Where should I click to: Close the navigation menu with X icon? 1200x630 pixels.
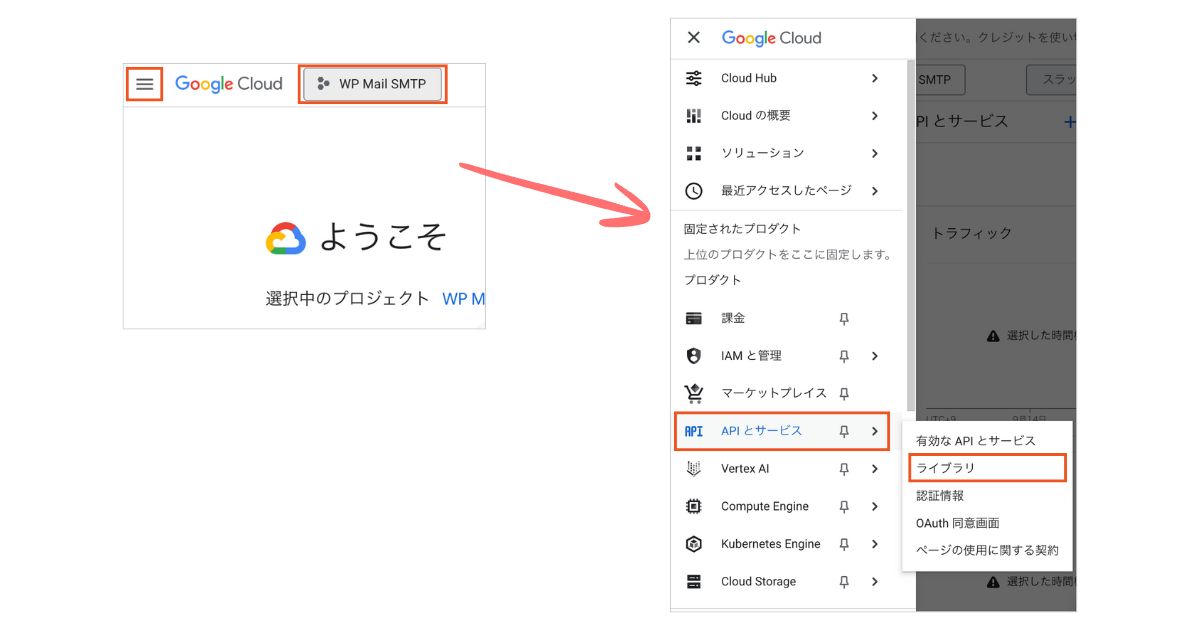pos(693,38)
